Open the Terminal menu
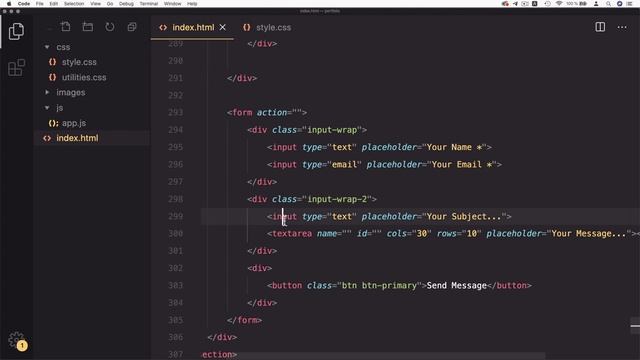The width and height of the screenshot is (640, 360). click(x=149, y=4)
